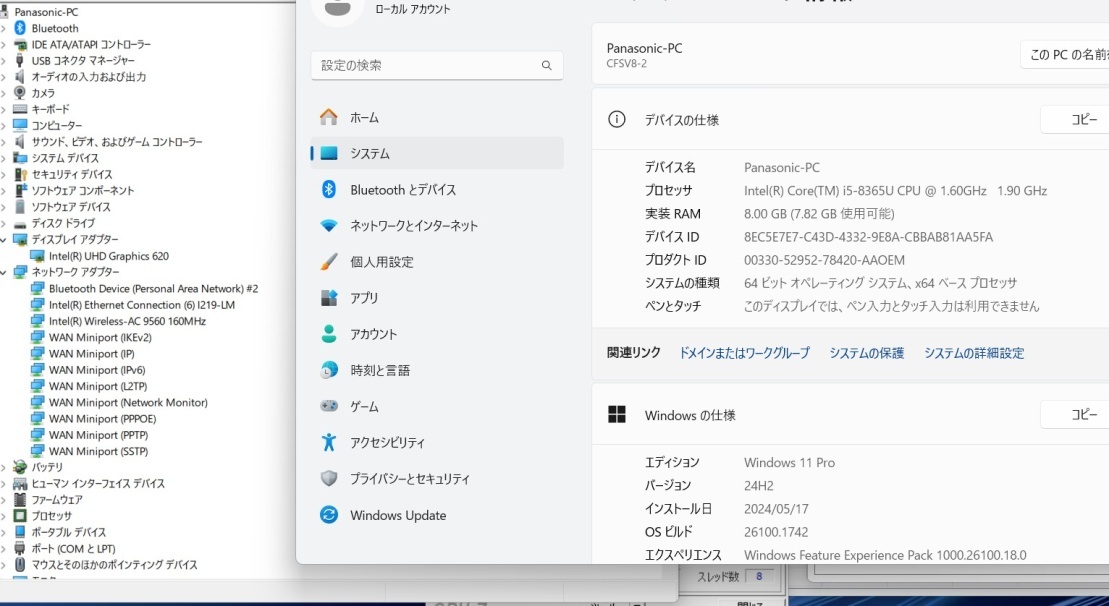1109x606 pixels.
Task: Open Windows Update in the sidebar
Action: 437,515
